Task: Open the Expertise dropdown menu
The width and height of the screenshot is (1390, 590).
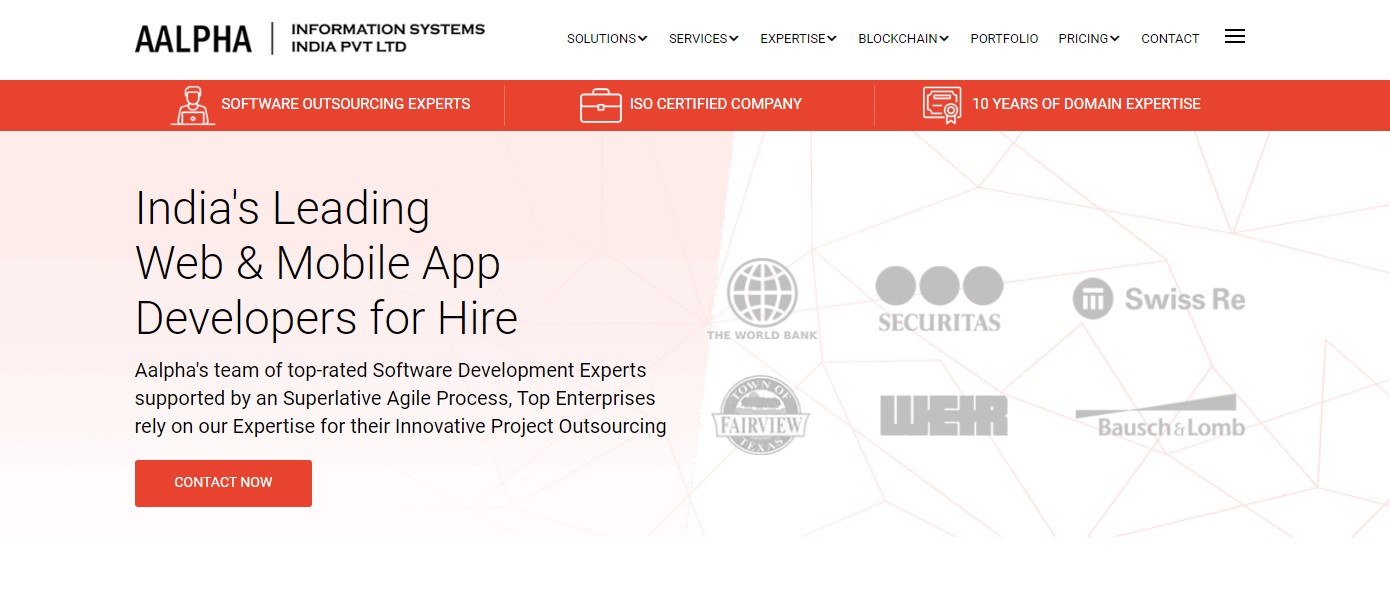Action: tap(797, 39)
